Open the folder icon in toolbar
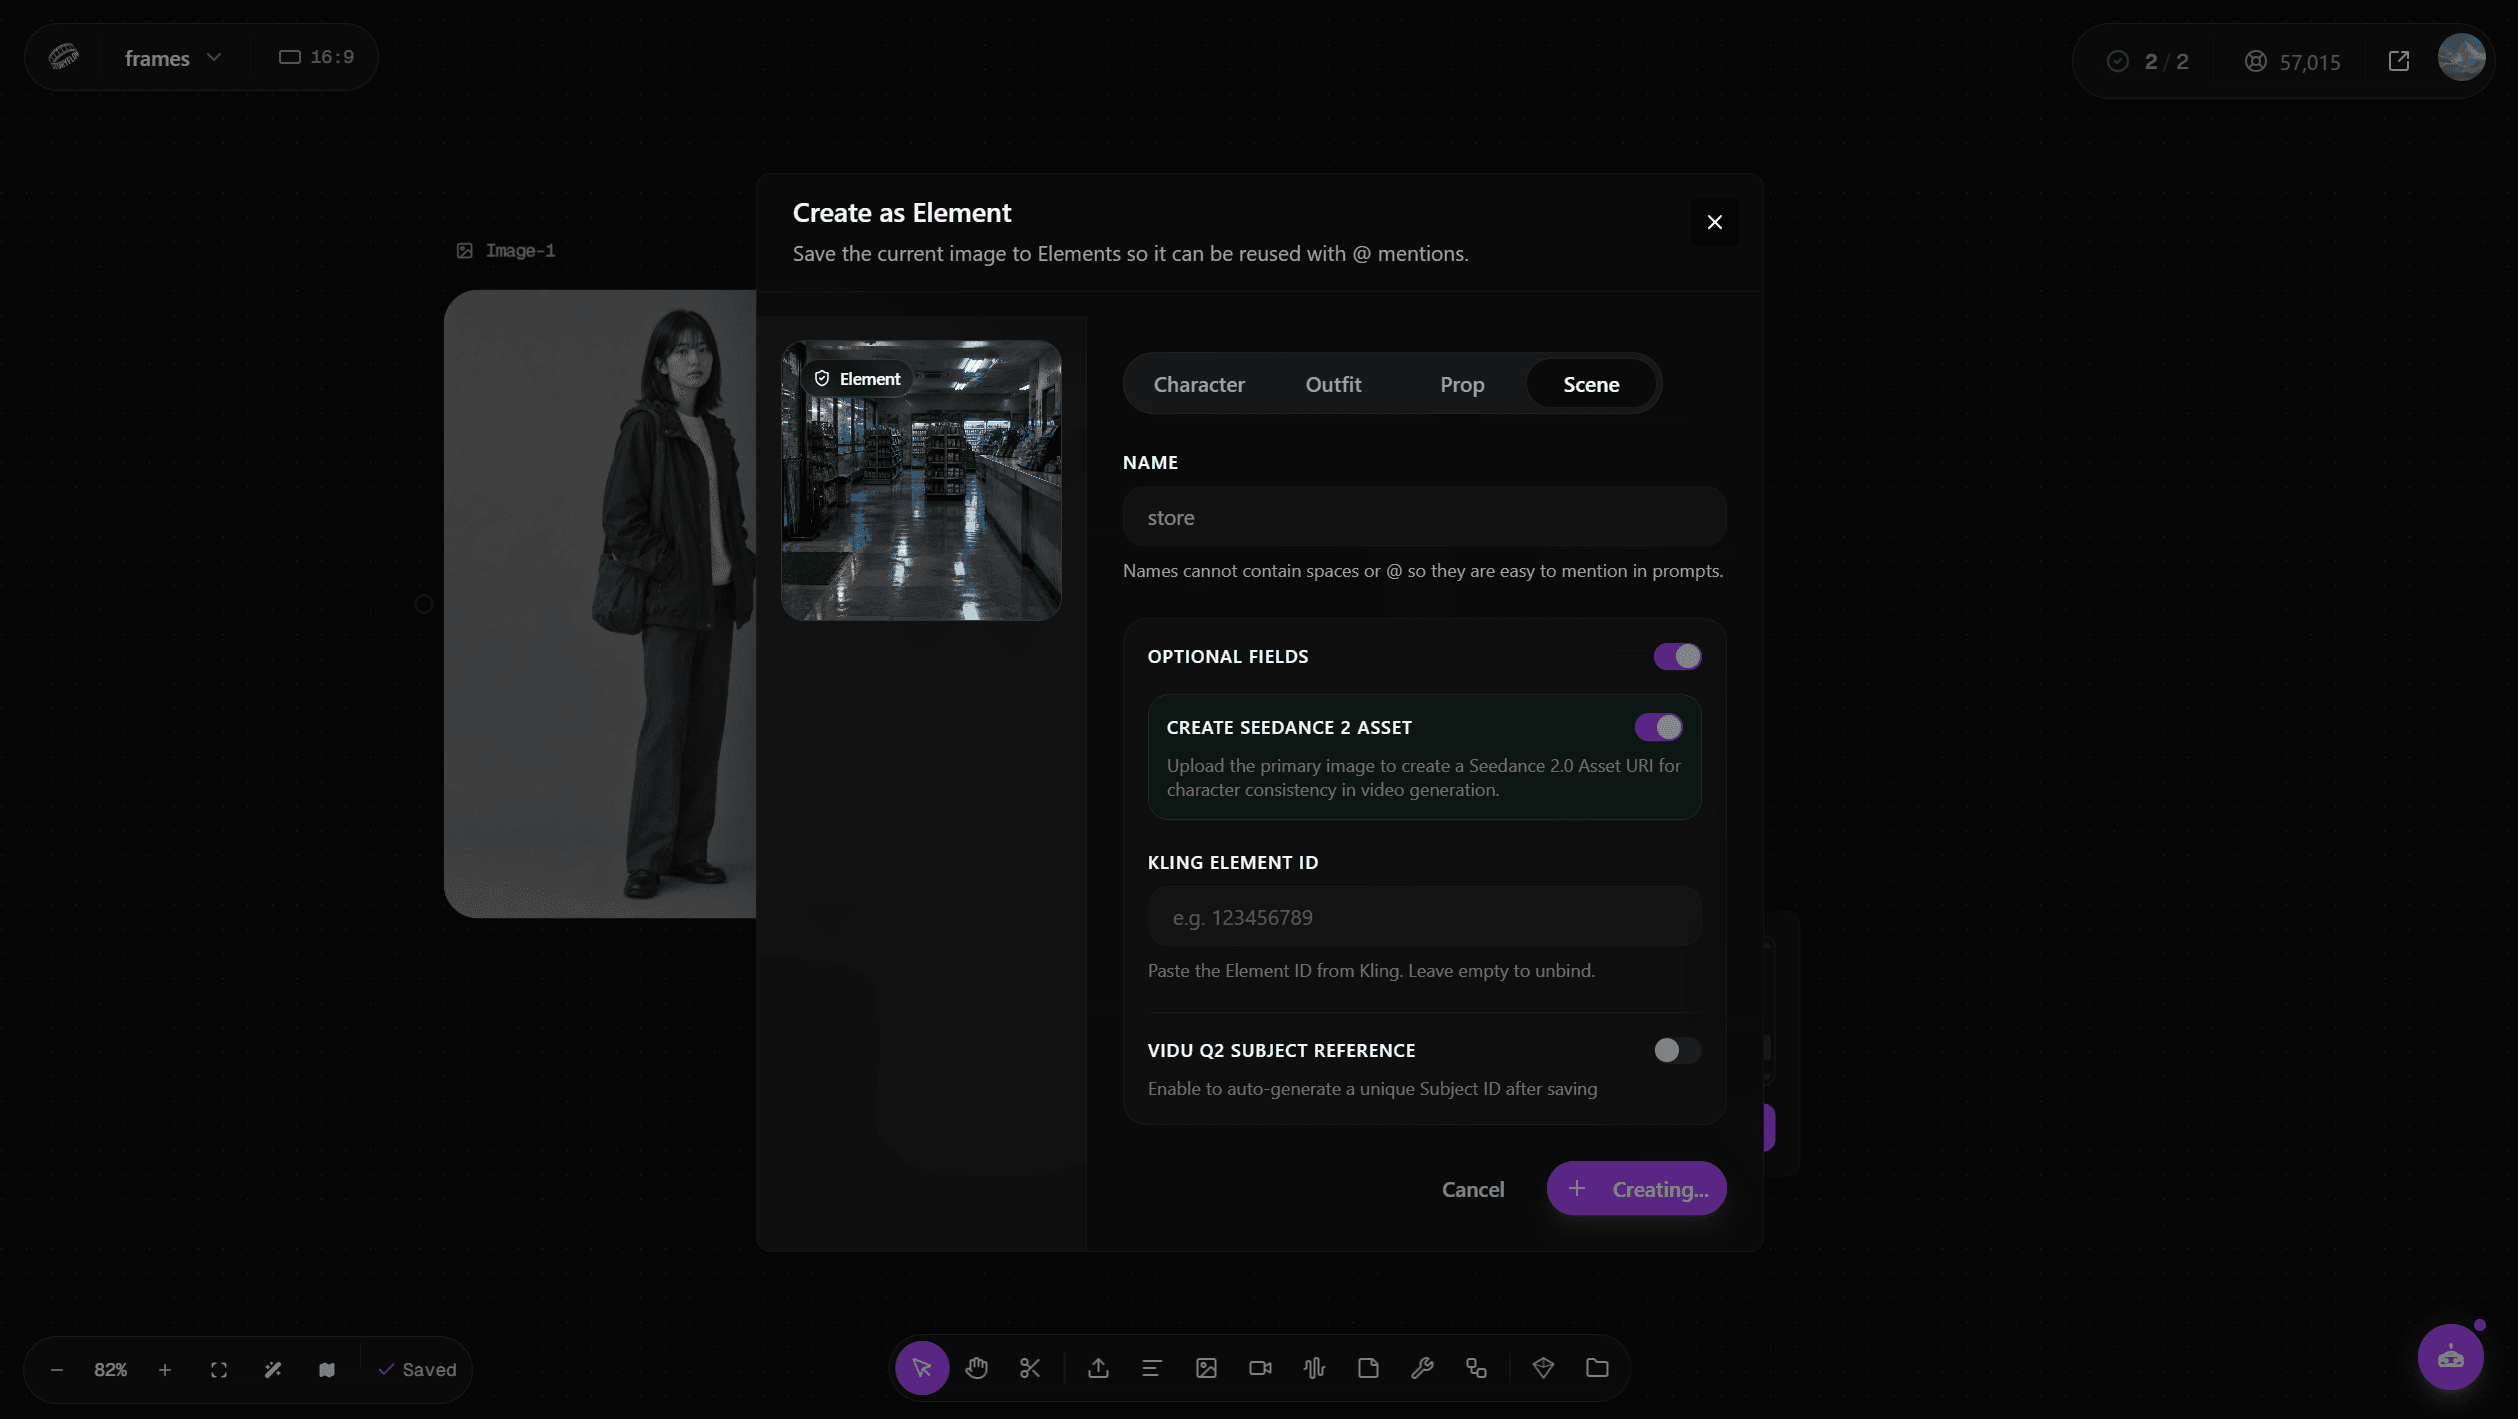The width and height of the screenshot is (2518, 1419). coord(1597,1368)
